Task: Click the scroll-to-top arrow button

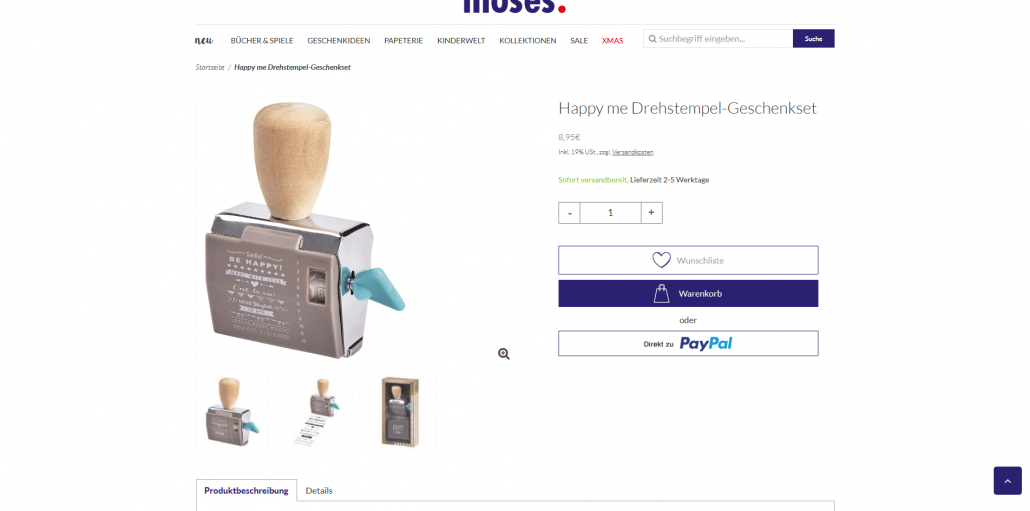Action: click(1008, 481)
